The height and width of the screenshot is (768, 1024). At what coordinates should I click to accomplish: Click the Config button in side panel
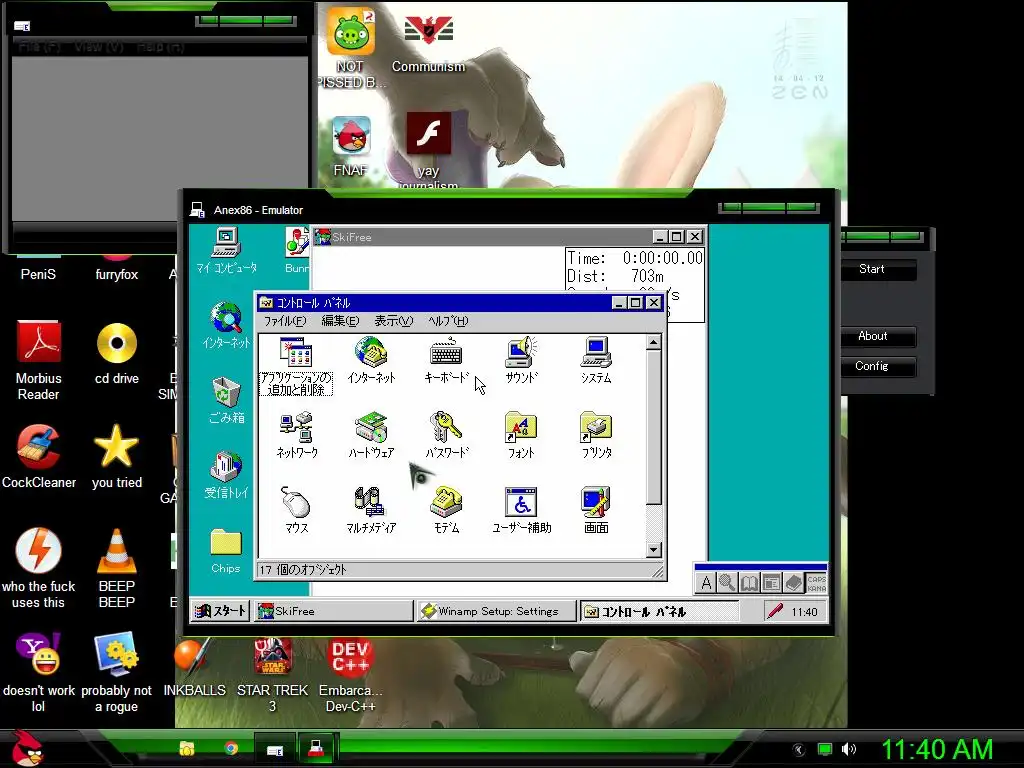[x=872, y=366]
